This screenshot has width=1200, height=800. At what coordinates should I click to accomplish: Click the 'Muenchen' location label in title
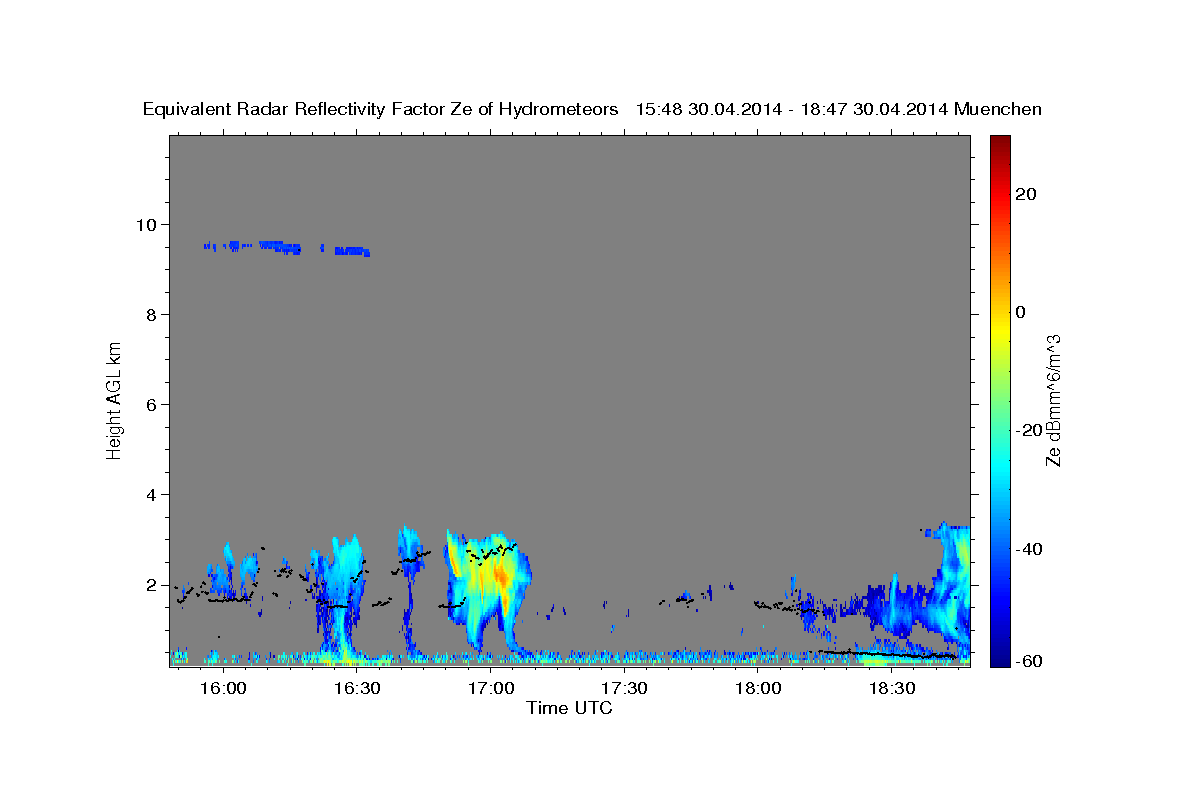(x=998, y=109)
